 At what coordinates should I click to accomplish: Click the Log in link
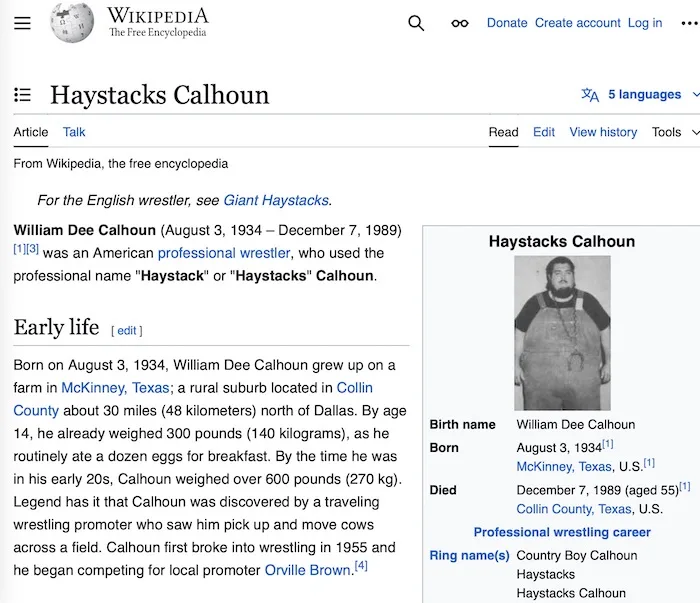(x=645, y=23)
